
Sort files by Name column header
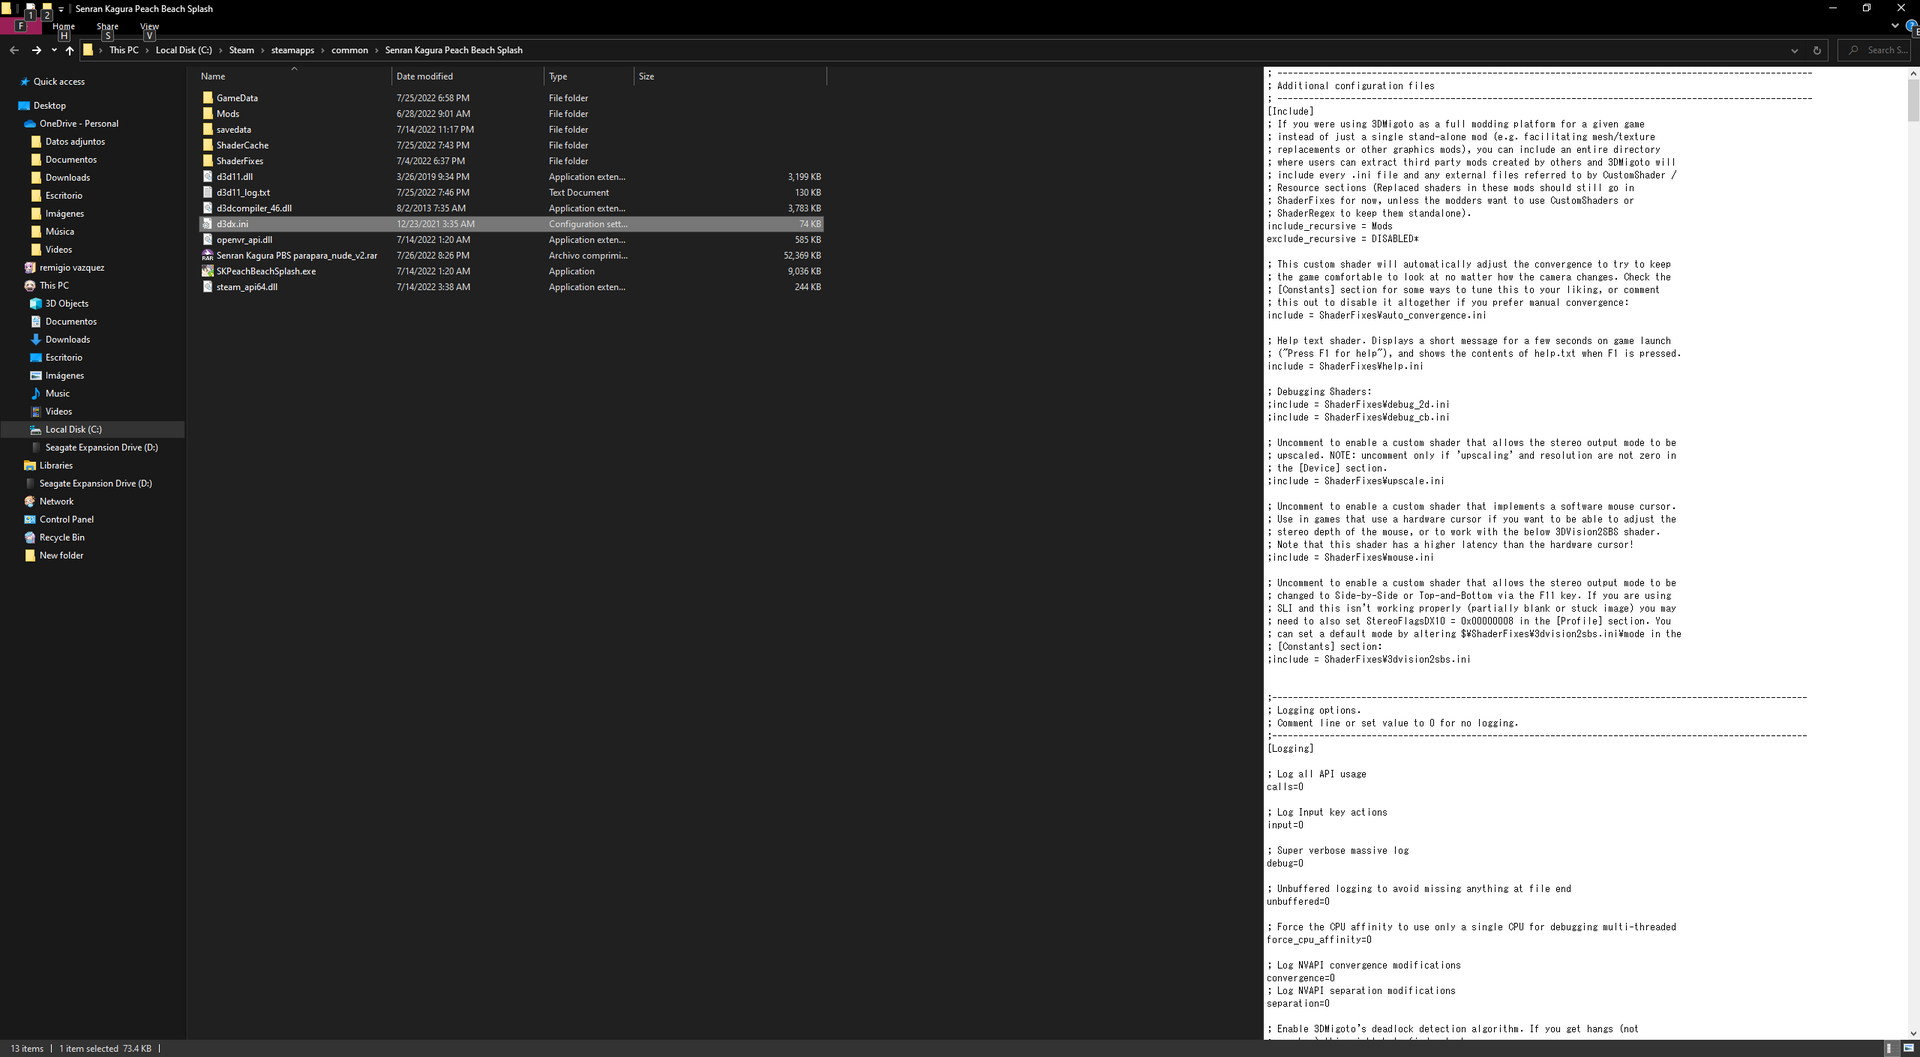[x=293, y=76]
